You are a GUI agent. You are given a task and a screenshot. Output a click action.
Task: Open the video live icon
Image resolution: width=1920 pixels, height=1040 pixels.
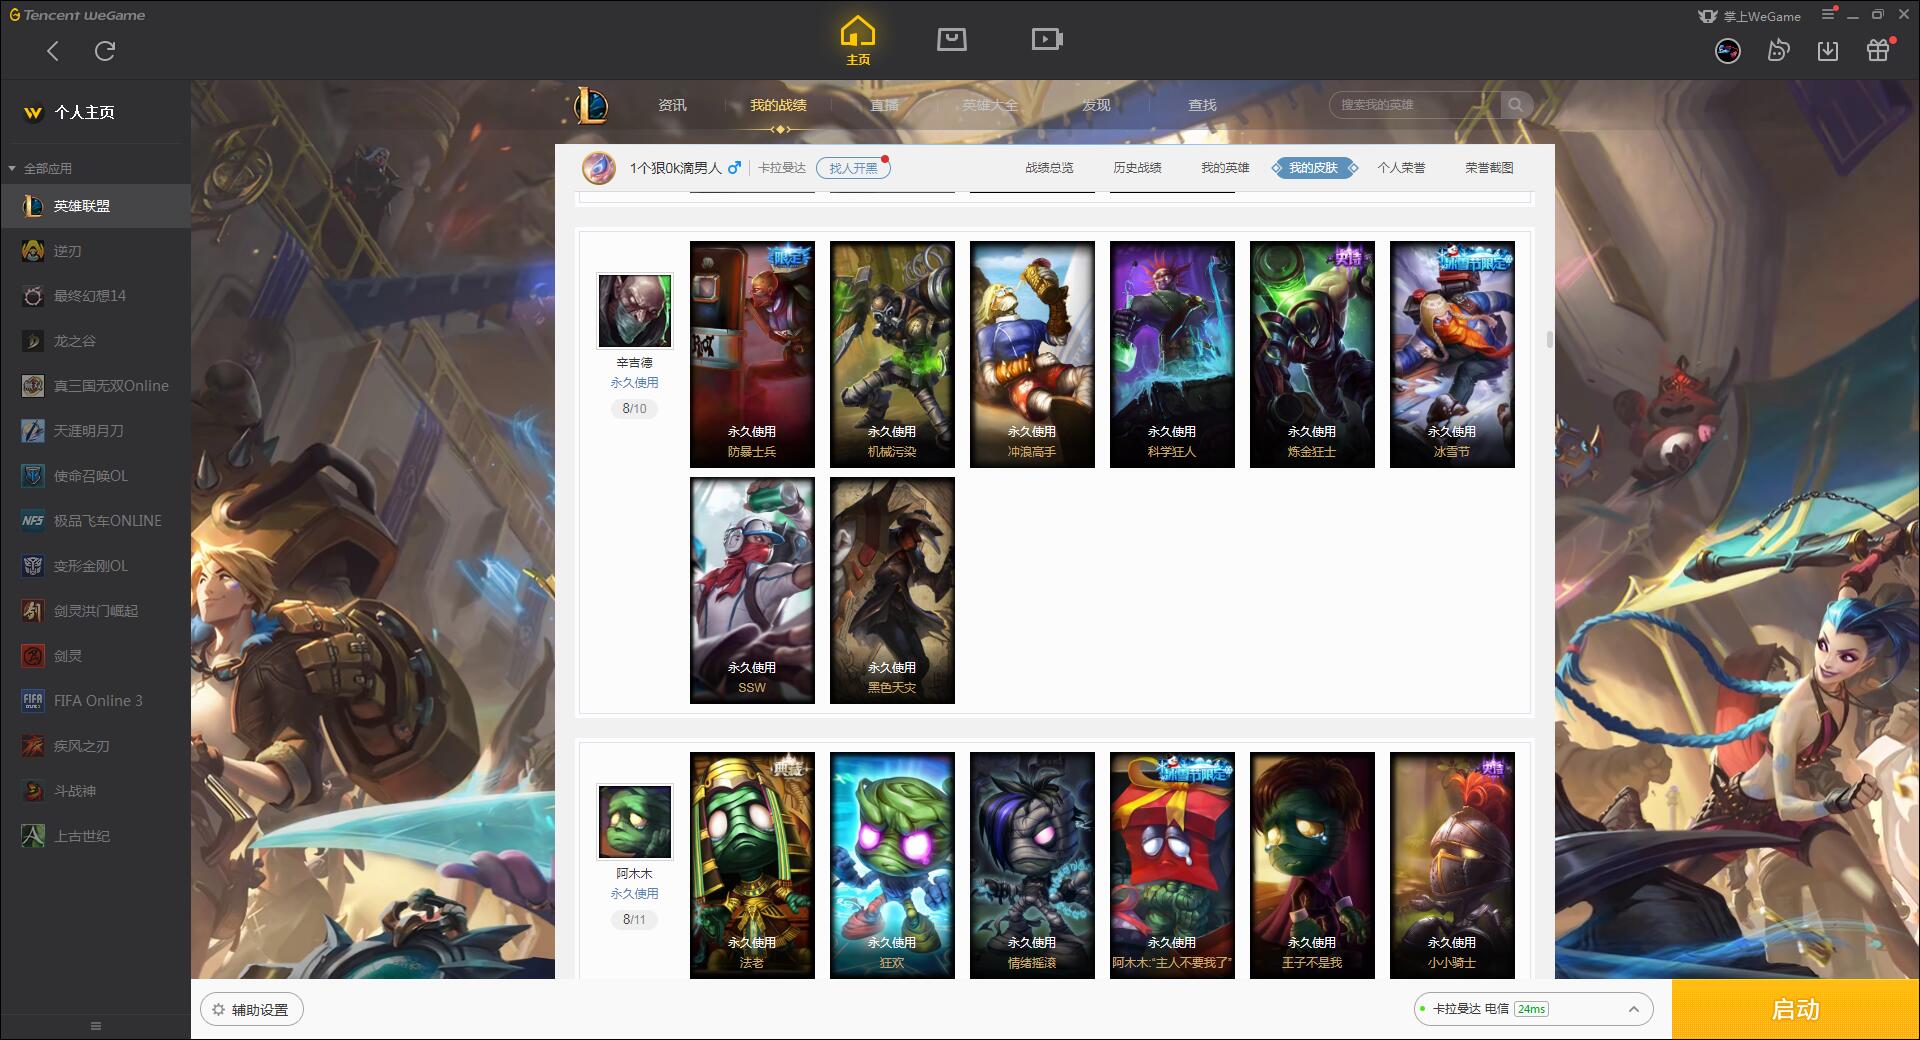[1047, 40]
